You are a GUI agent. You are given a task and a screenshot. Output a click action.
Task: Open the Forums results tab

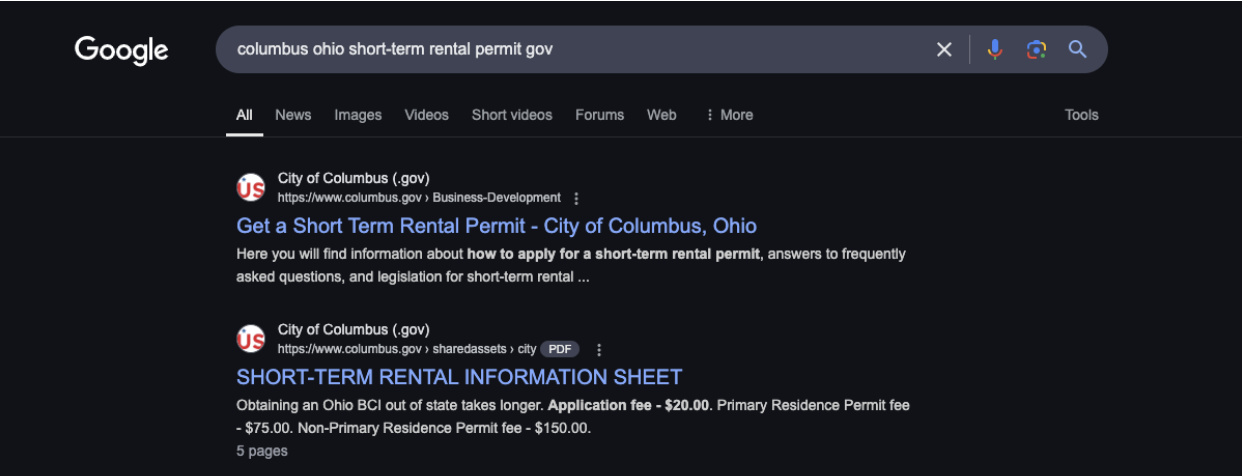click(x=599, y=115)
